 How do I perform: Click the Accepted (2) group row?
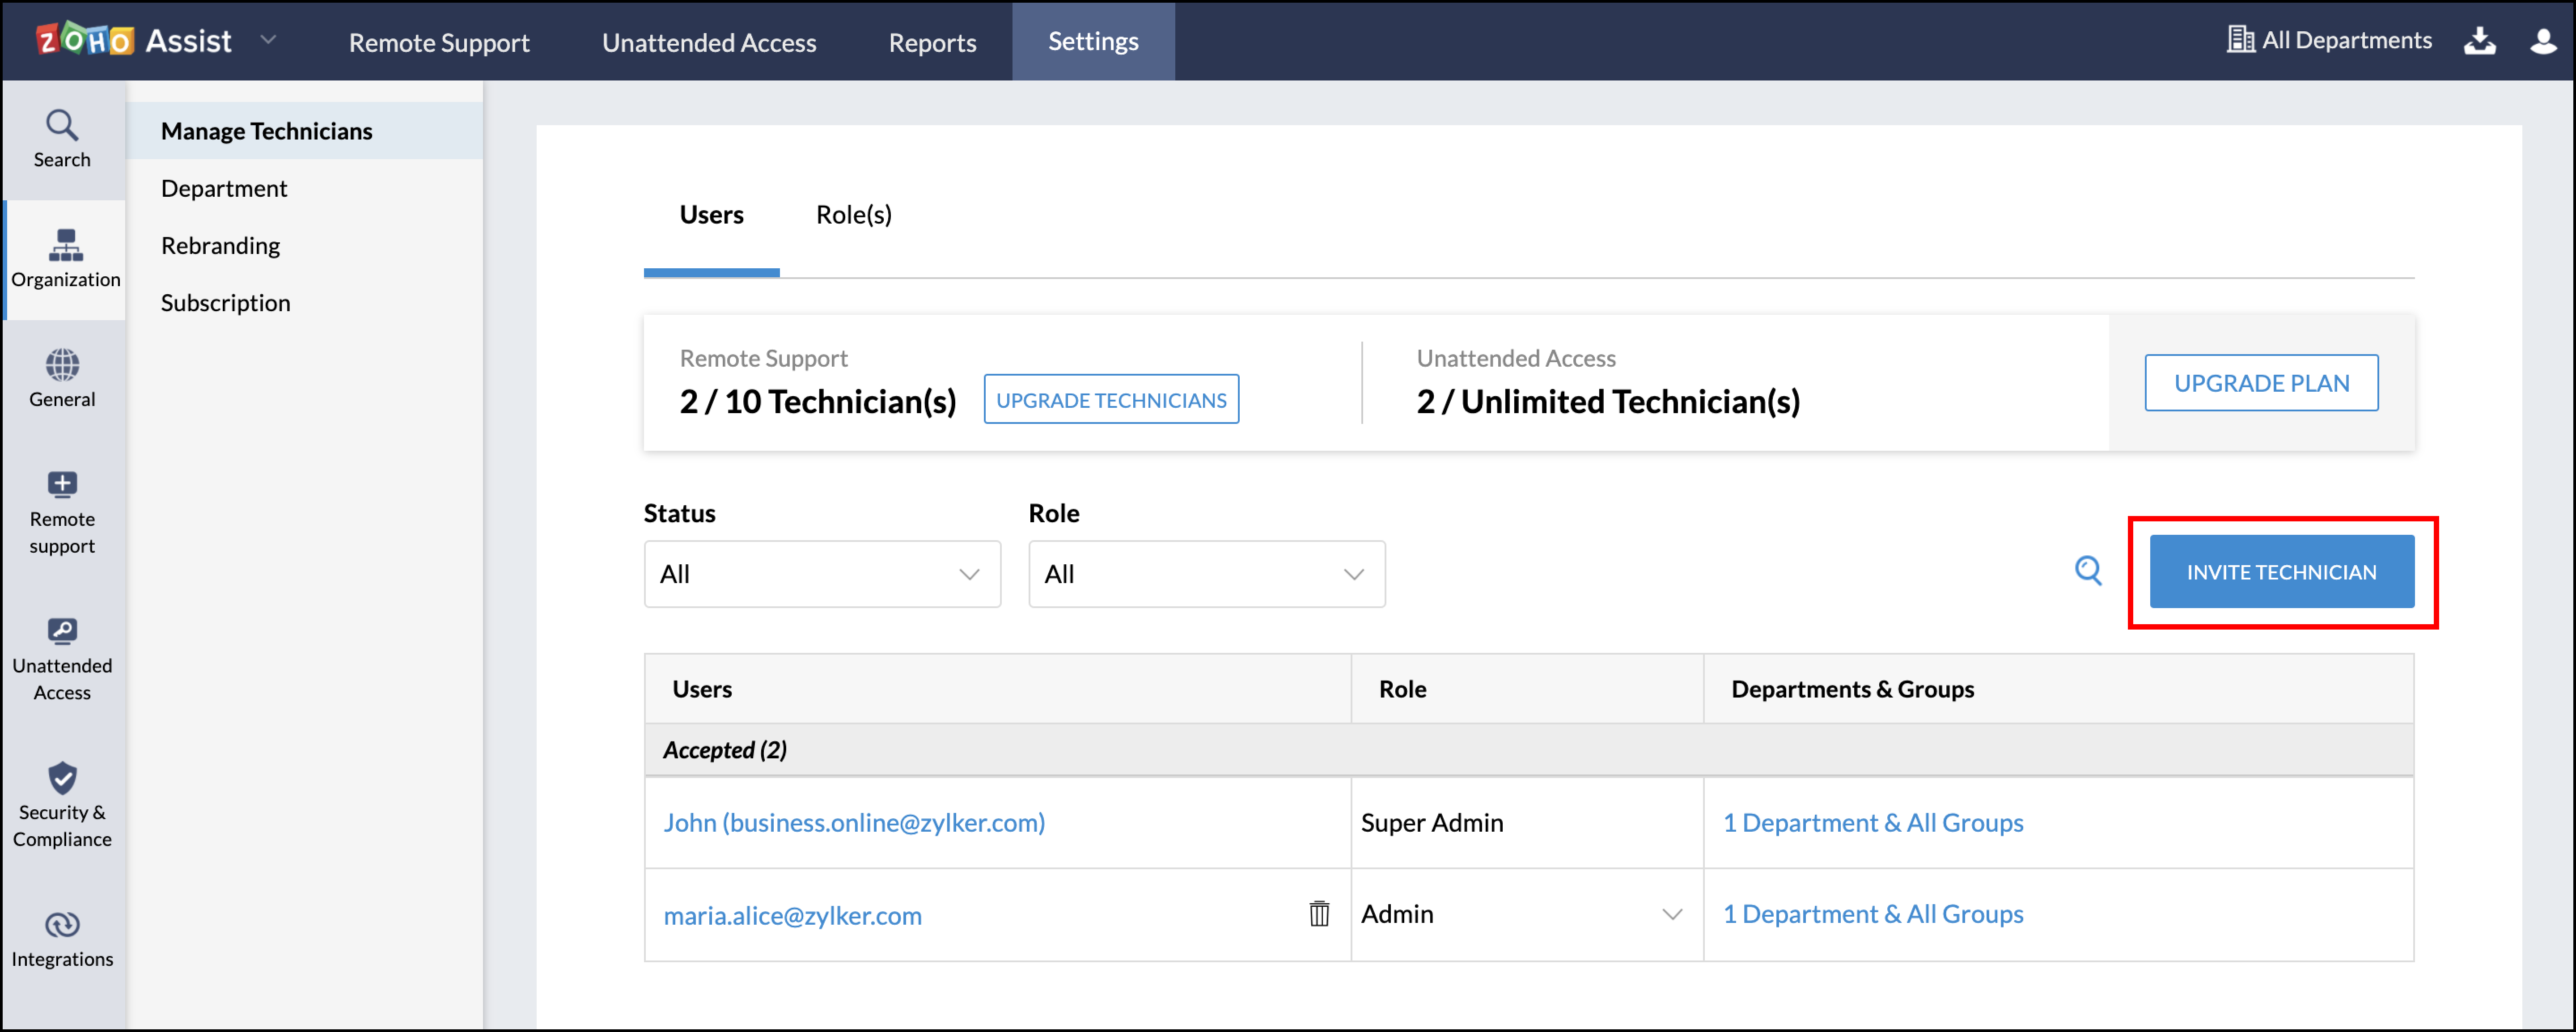click(1529, 750)
